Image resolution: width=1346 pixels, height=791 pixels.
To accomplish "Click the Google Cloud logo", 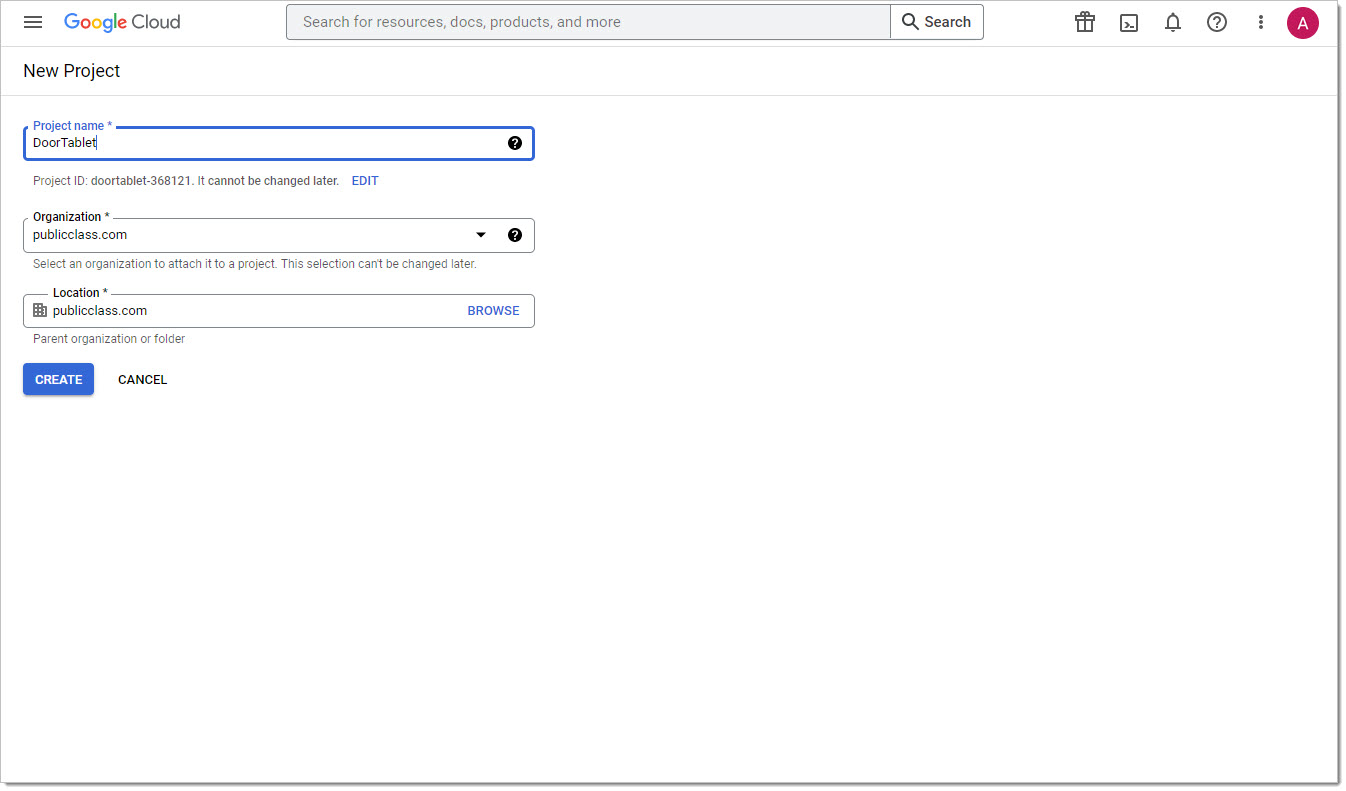I will pyautogui.click(x=122, y=22).
